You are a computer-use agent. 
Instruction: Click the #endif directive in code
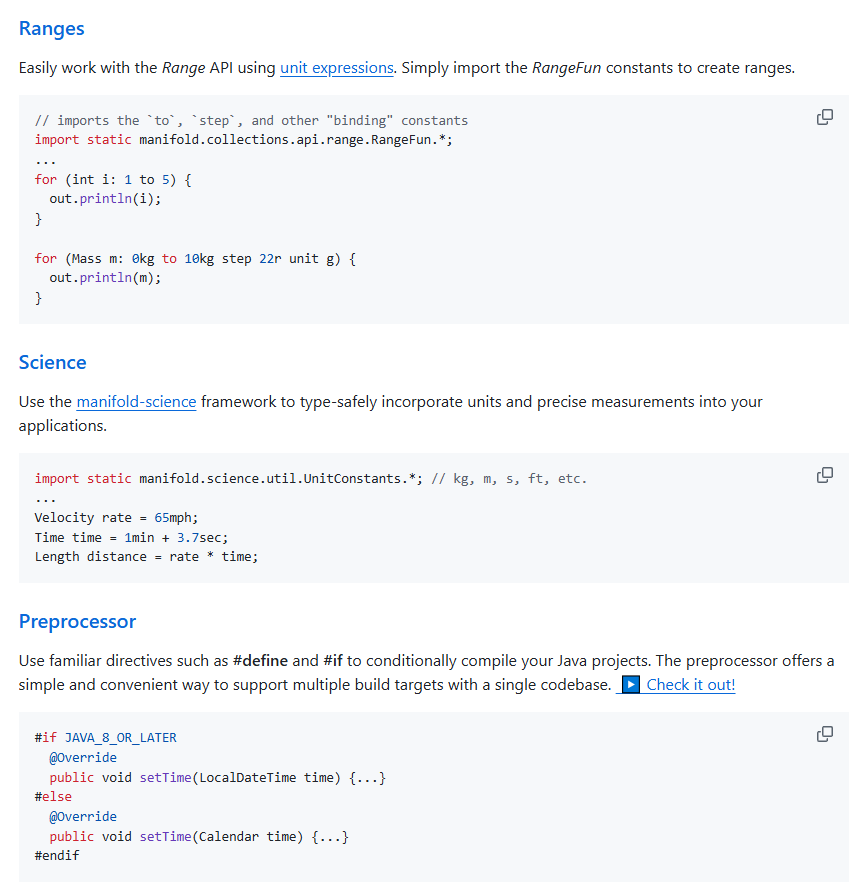point(57,856)
